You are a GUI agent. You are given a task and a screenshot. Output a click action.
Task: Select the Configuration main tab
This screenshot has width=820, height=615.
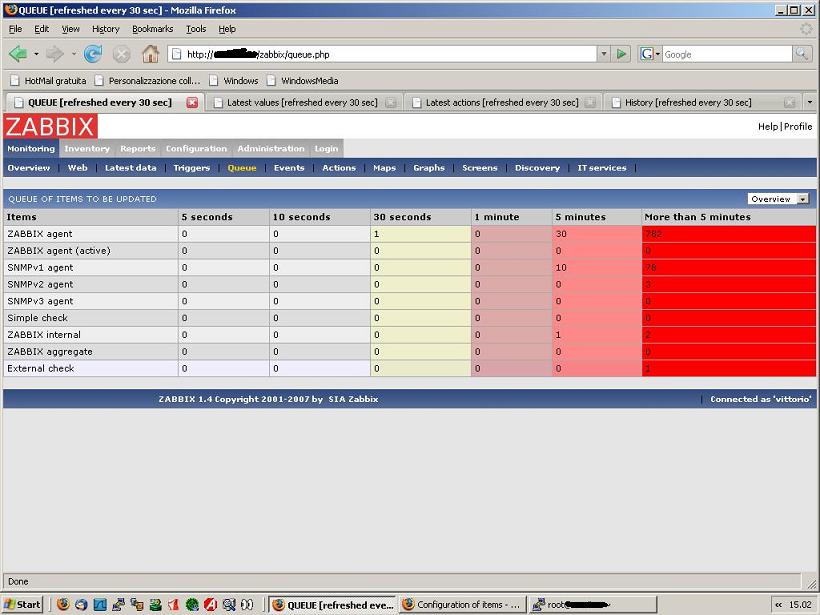(197, 149)
